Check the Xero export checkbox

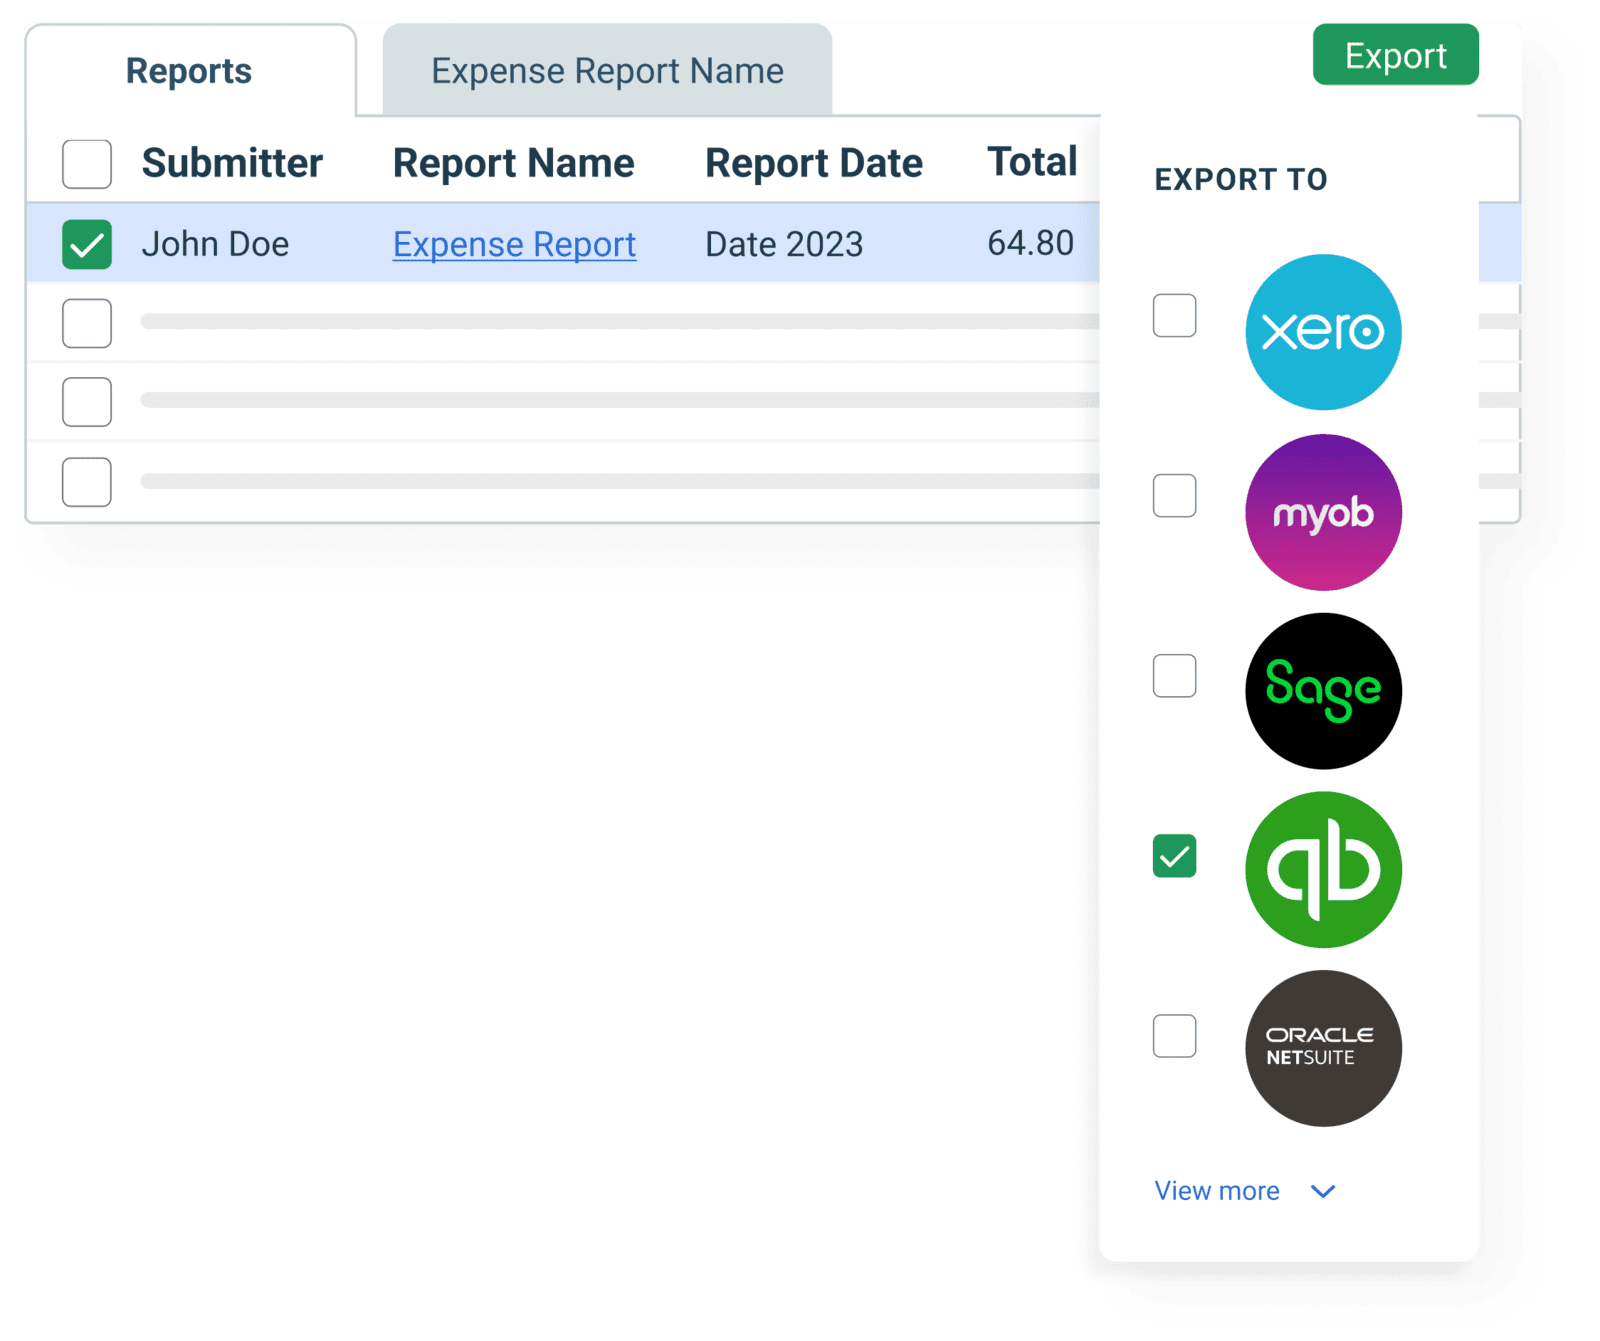1174,316
